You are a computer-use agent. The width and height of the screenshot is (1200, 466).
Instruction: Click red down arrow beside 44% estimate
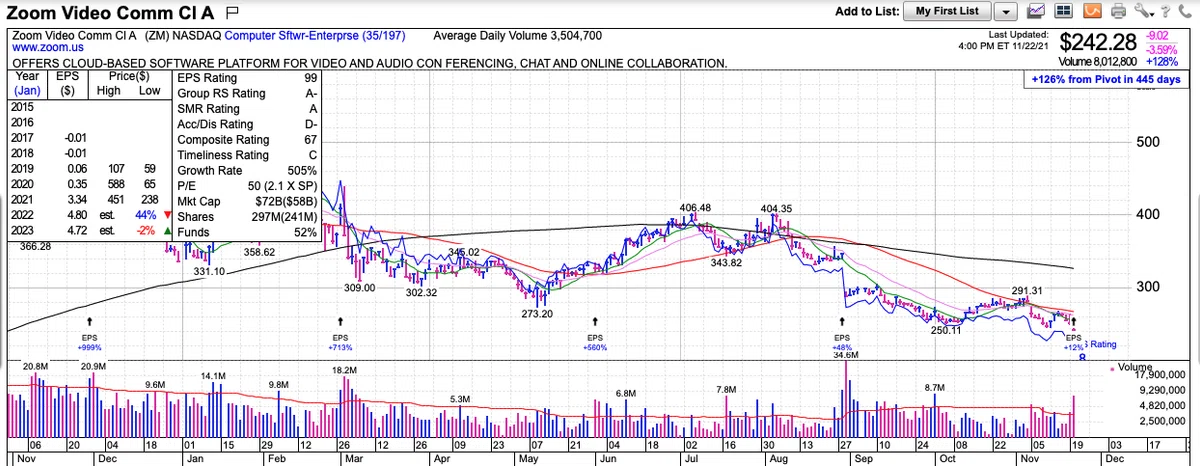click(x=166, y=215)
